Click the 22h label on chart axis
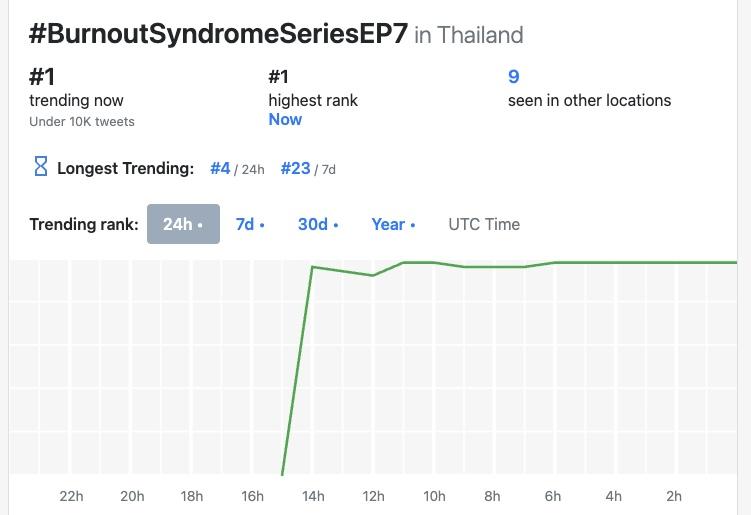Screen dimensions: 751x515 click(72, 495)
